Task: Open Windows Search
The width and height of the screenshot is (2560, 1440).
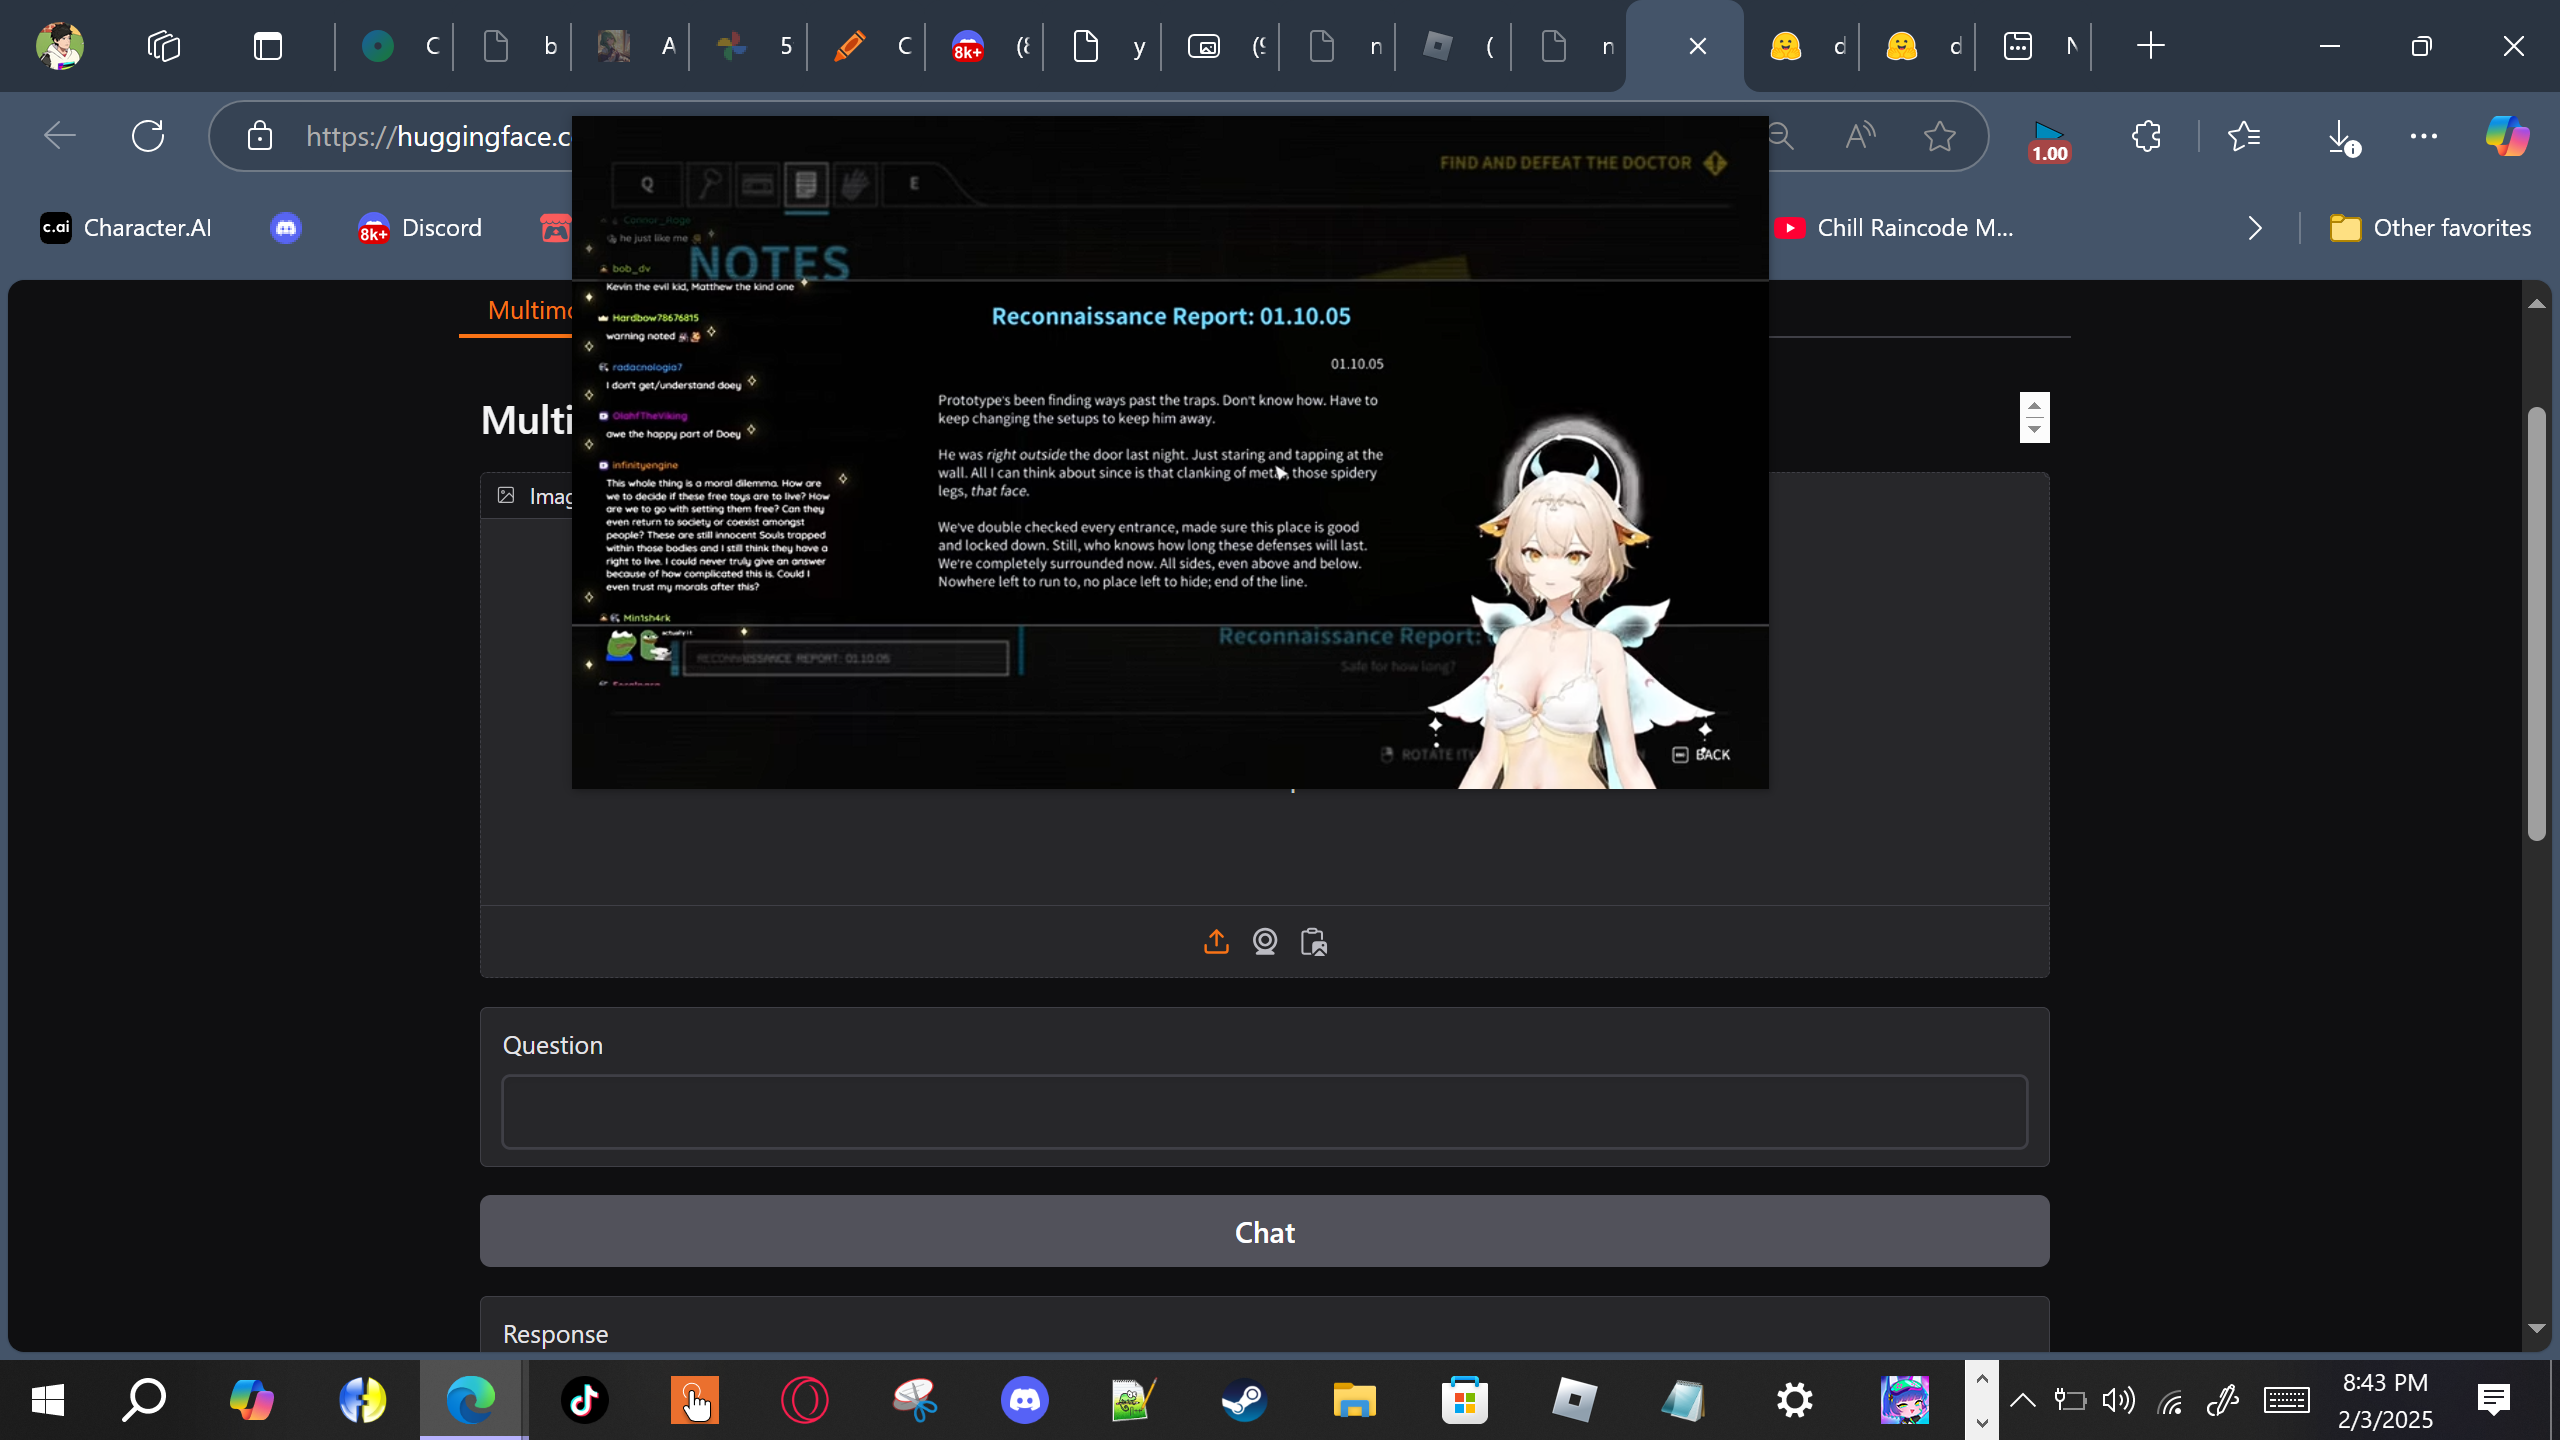Action: pos(145,1400)
